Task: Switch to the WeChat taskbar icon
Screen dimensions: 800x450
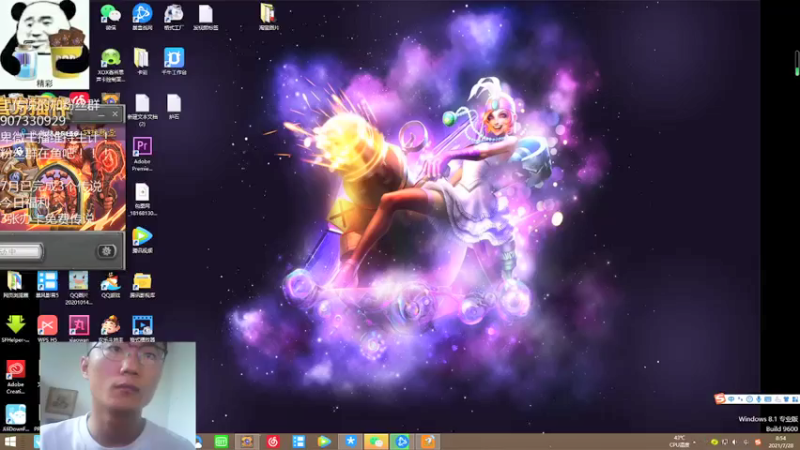Action: (x=376, y=442)
